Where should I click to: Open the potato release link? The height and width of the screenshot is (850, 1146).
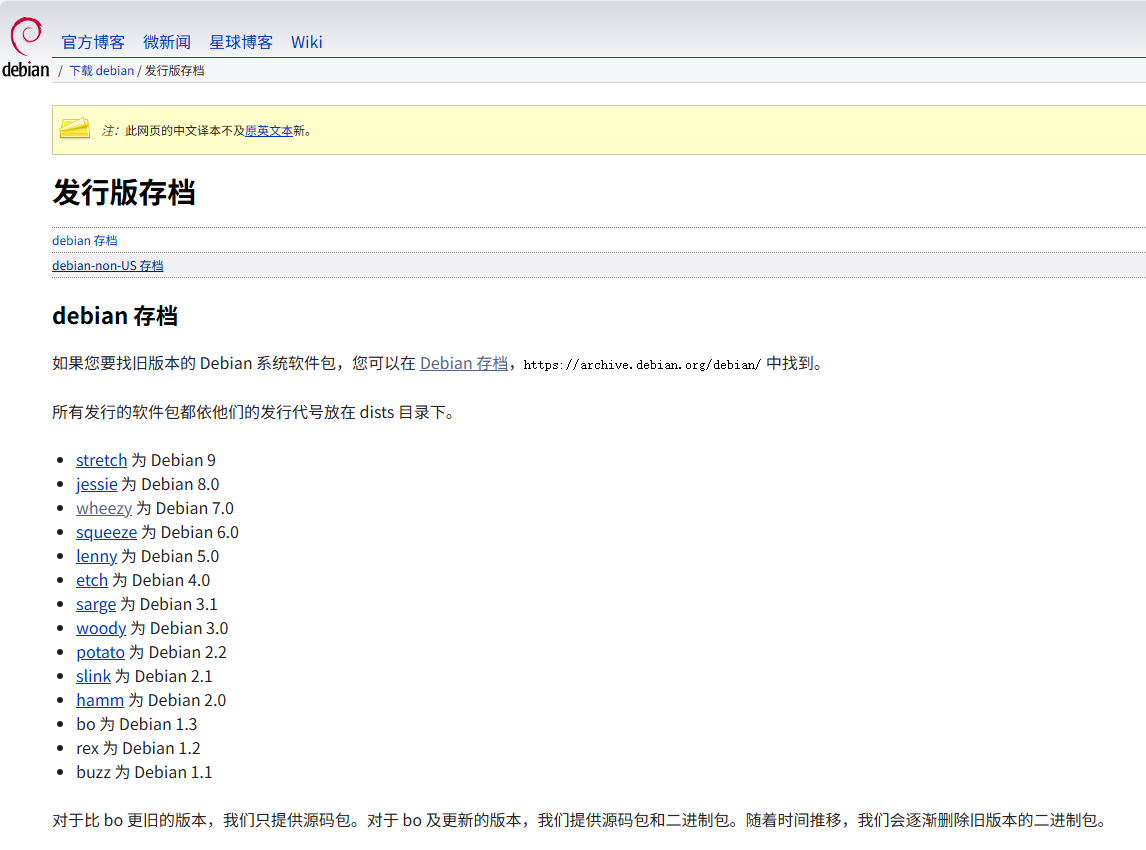[100, 653]
